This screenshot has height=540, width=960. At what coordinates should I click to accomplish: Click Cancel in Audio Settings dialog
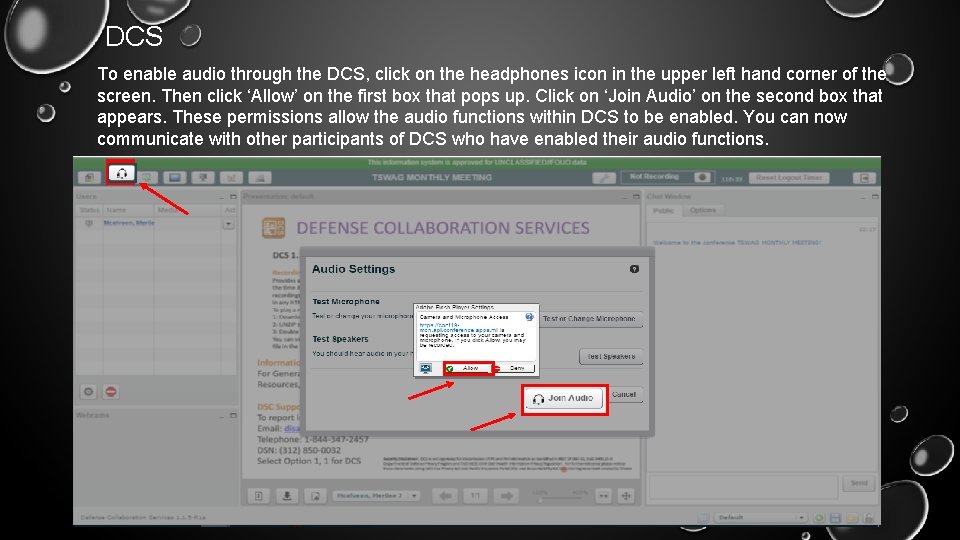624,395
